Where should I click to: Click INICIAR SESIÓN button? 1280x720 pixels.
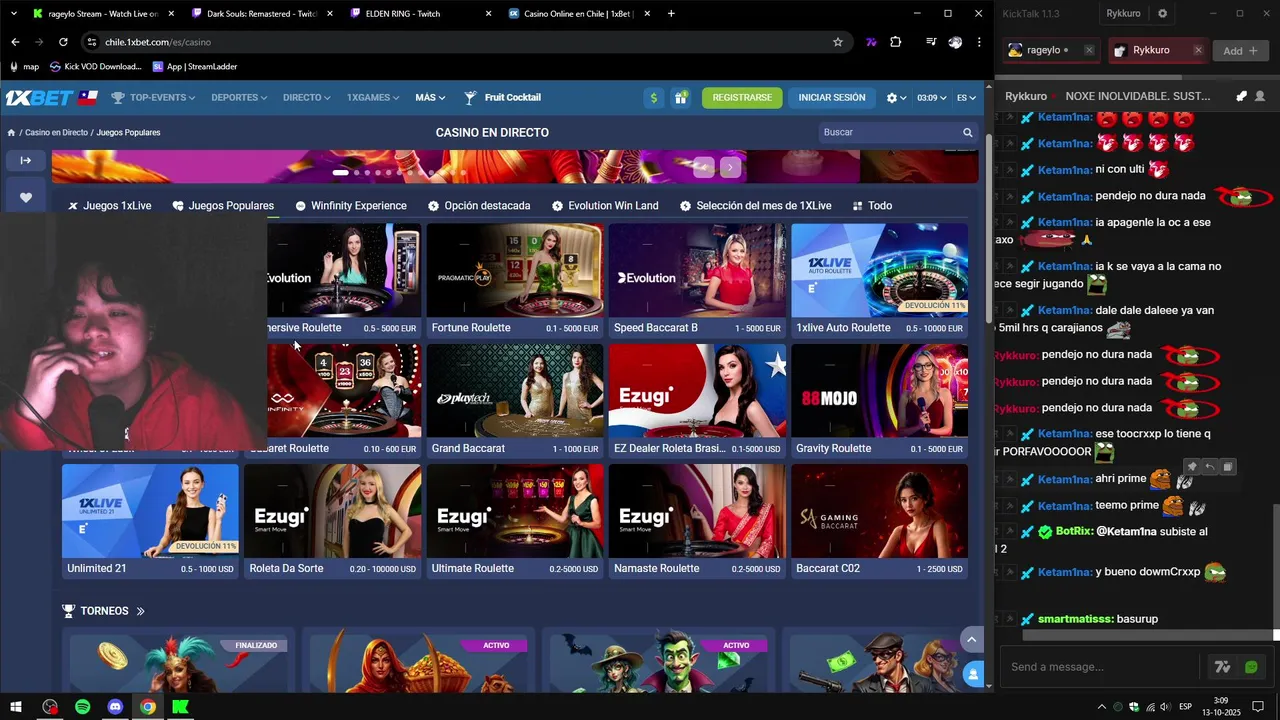pyautogui.click(x=832, y=98)
